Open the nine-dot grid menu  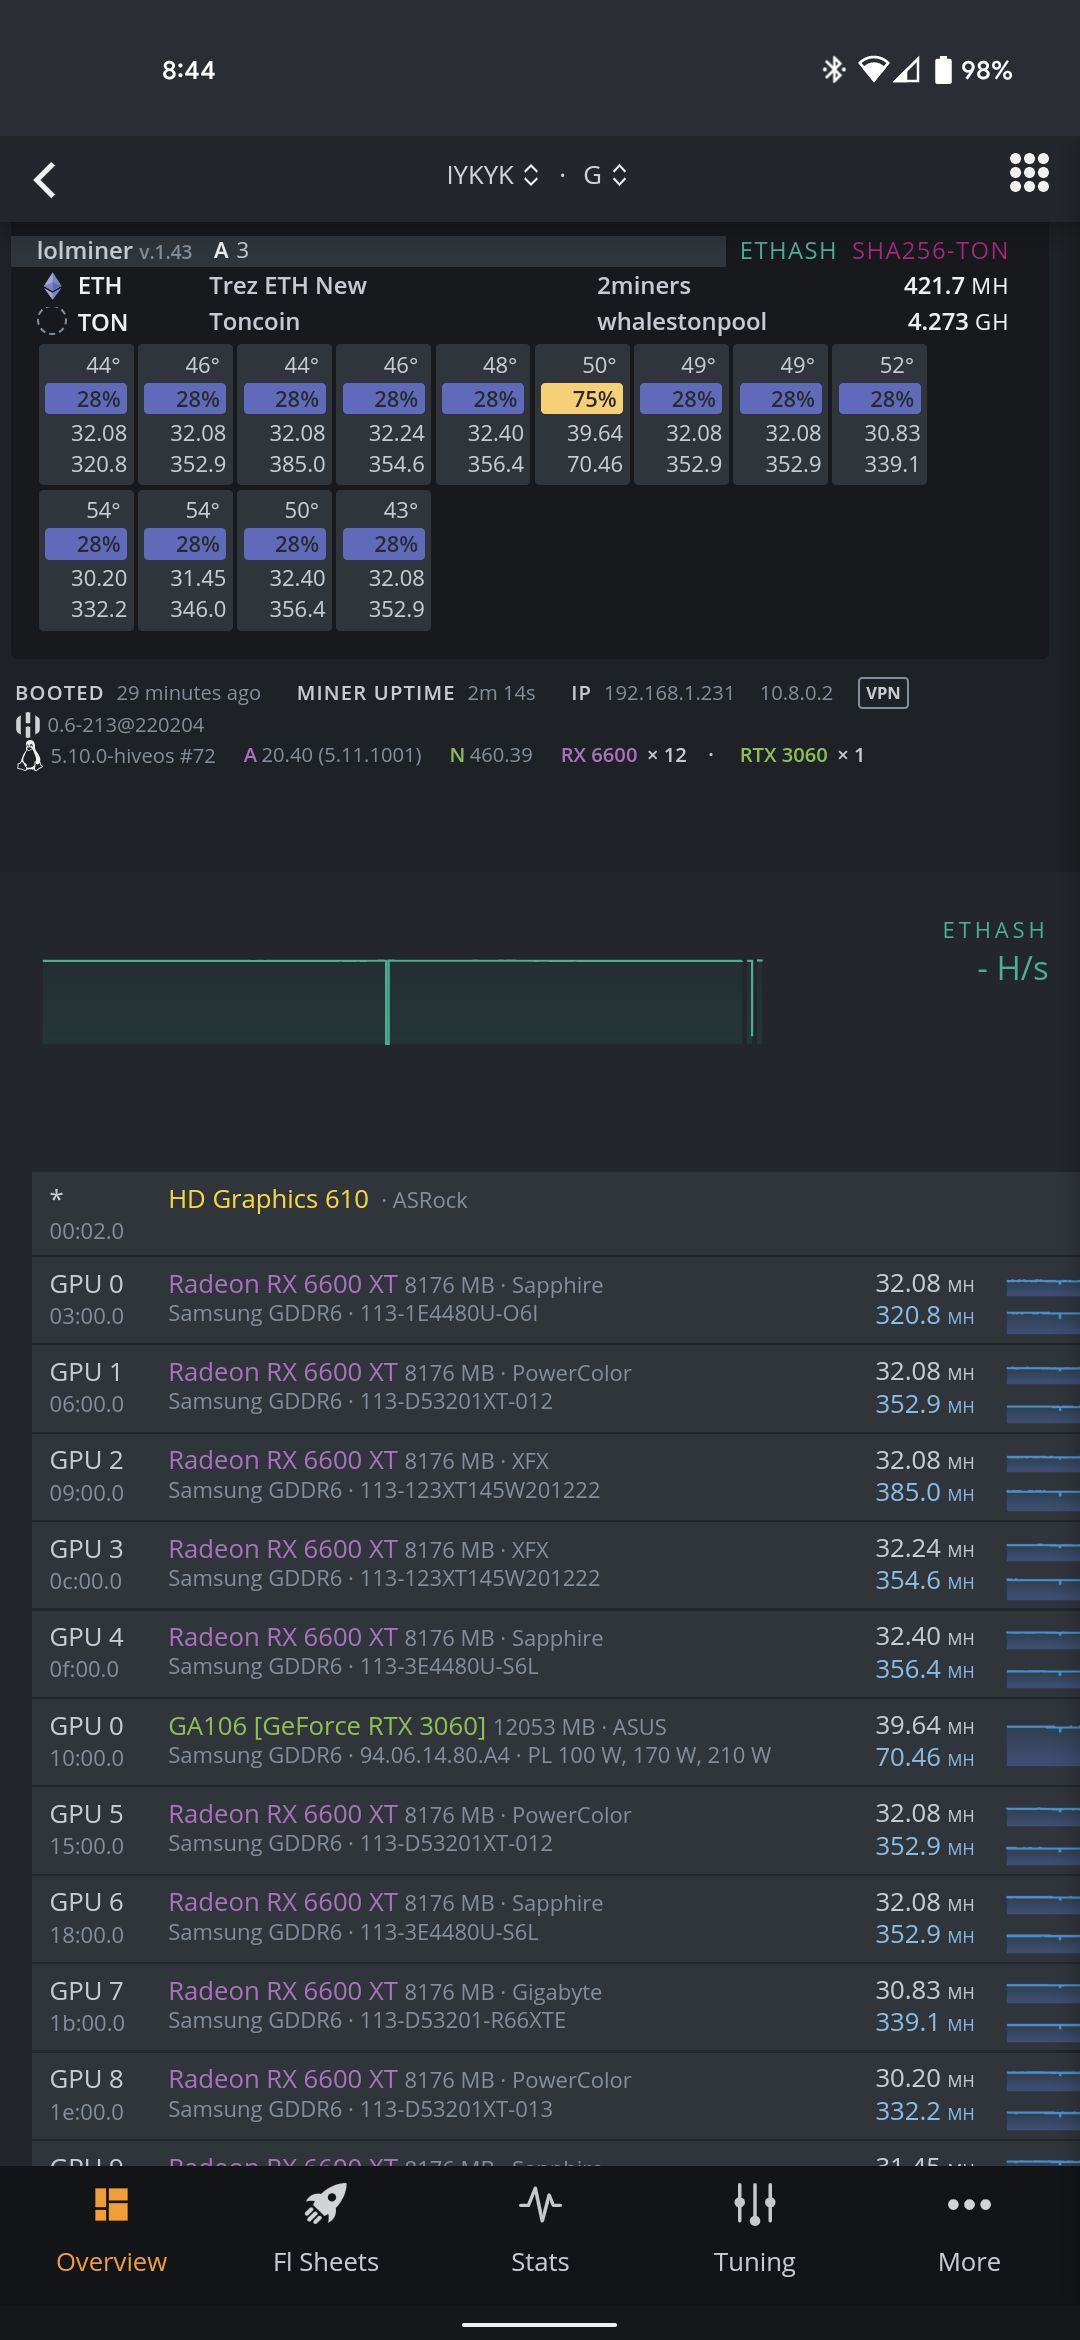pyautogui.click(x=1029, y=173)
